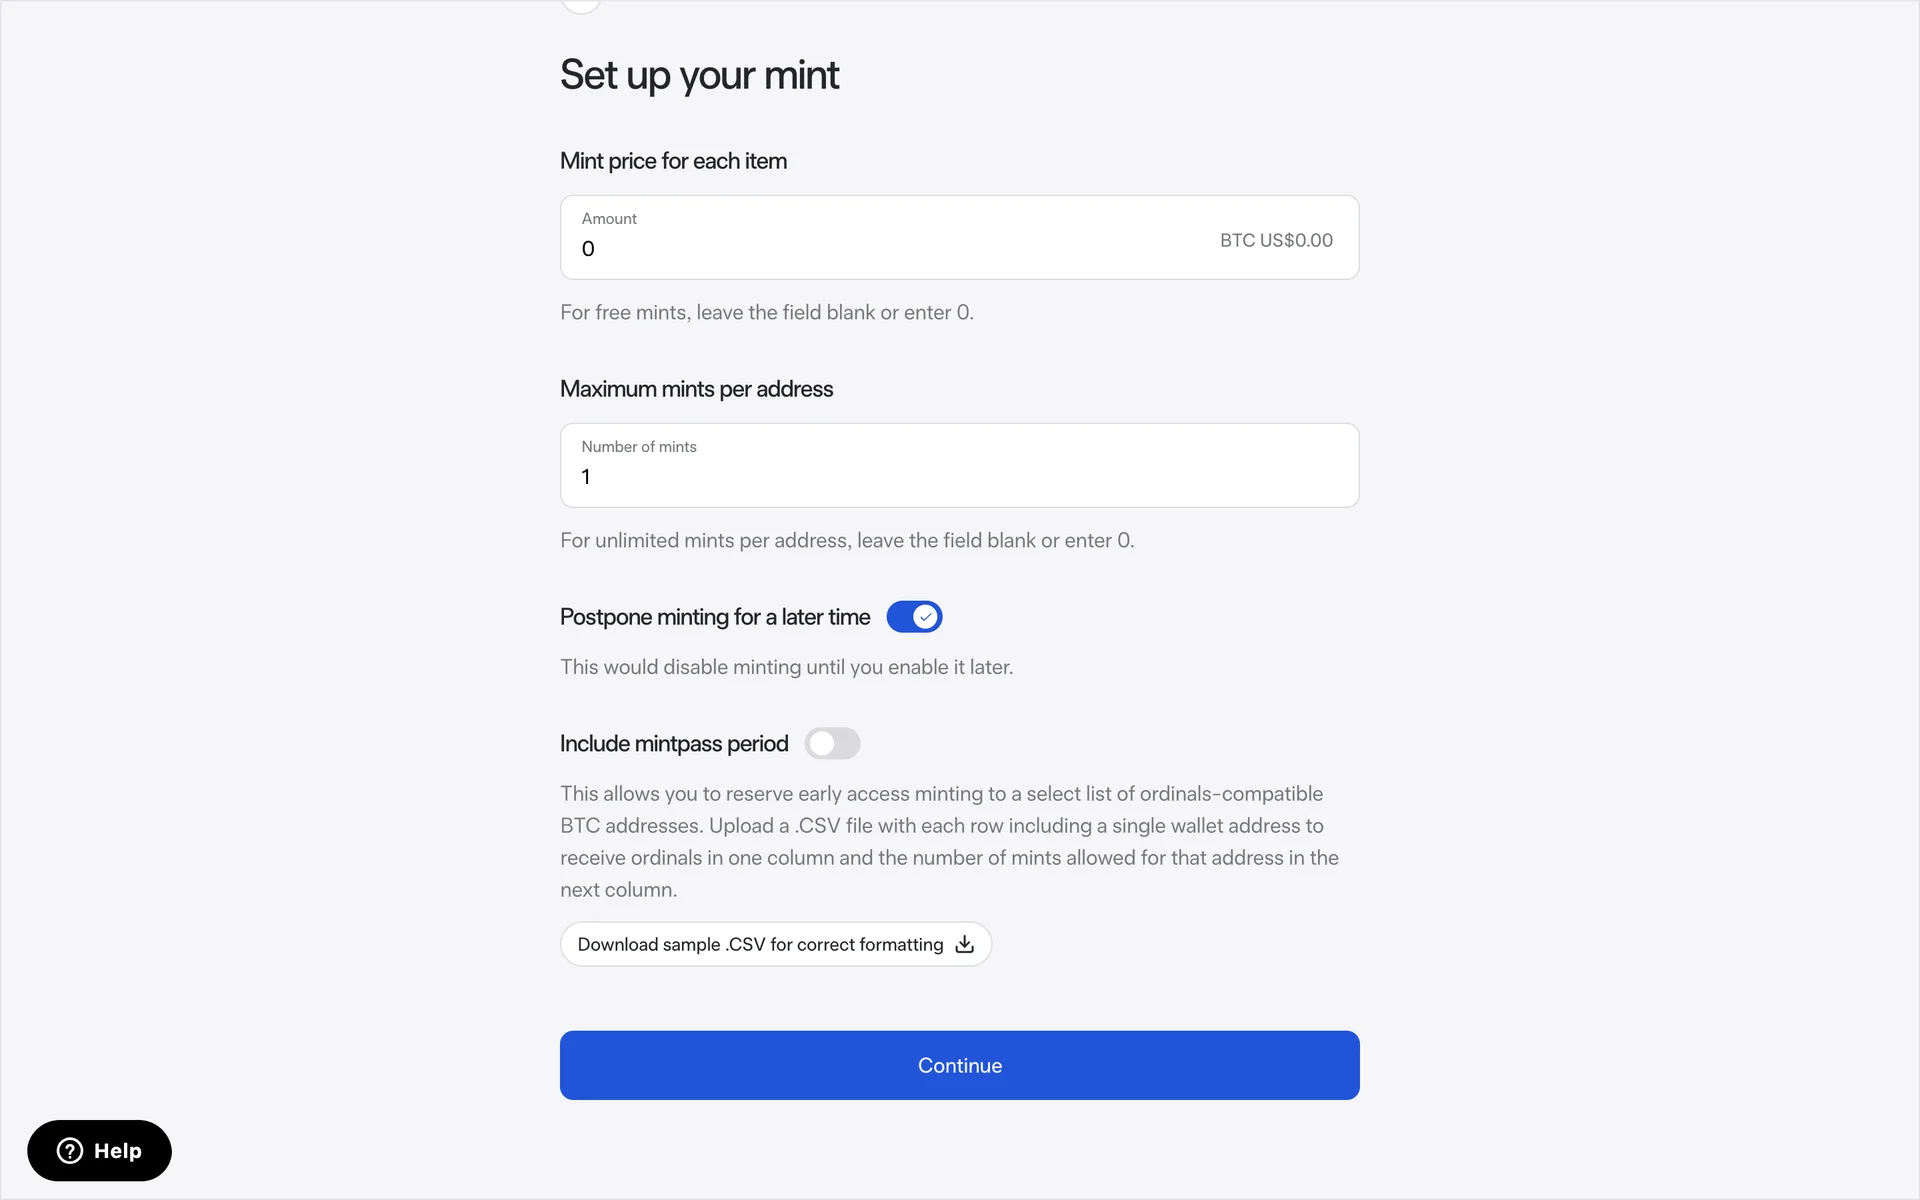Click the "Mint price for each item" label
1920x1200 pixels.
tap(673, 161)
